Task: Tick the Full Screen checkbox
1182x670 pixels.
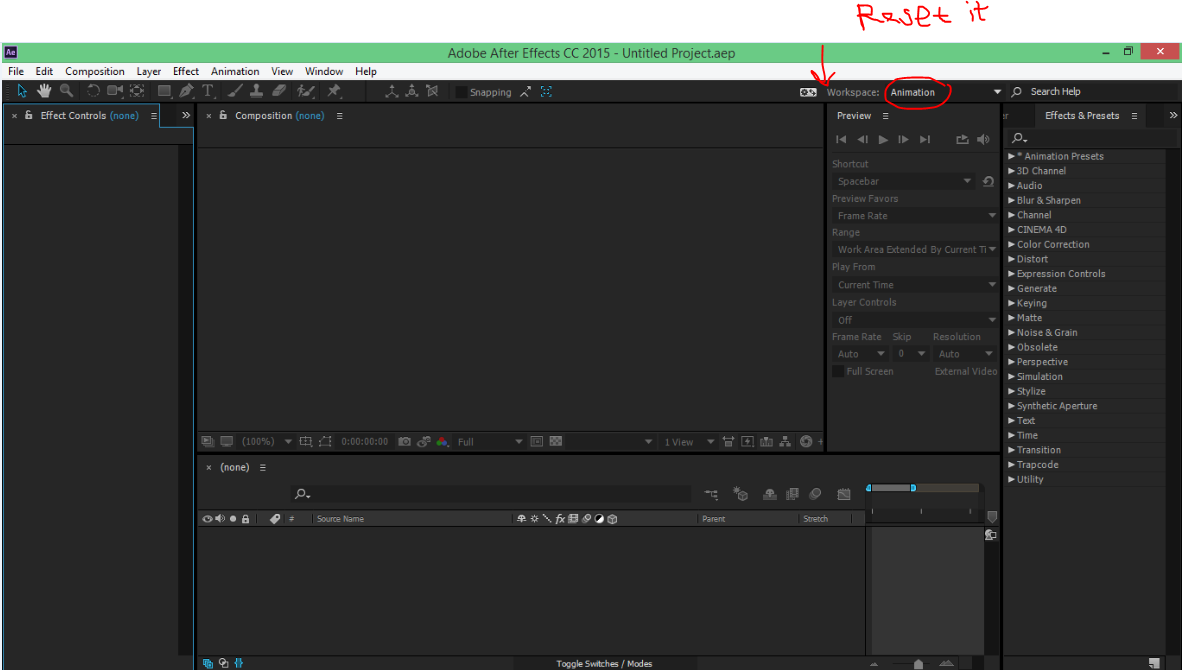Action: (838, 372)
